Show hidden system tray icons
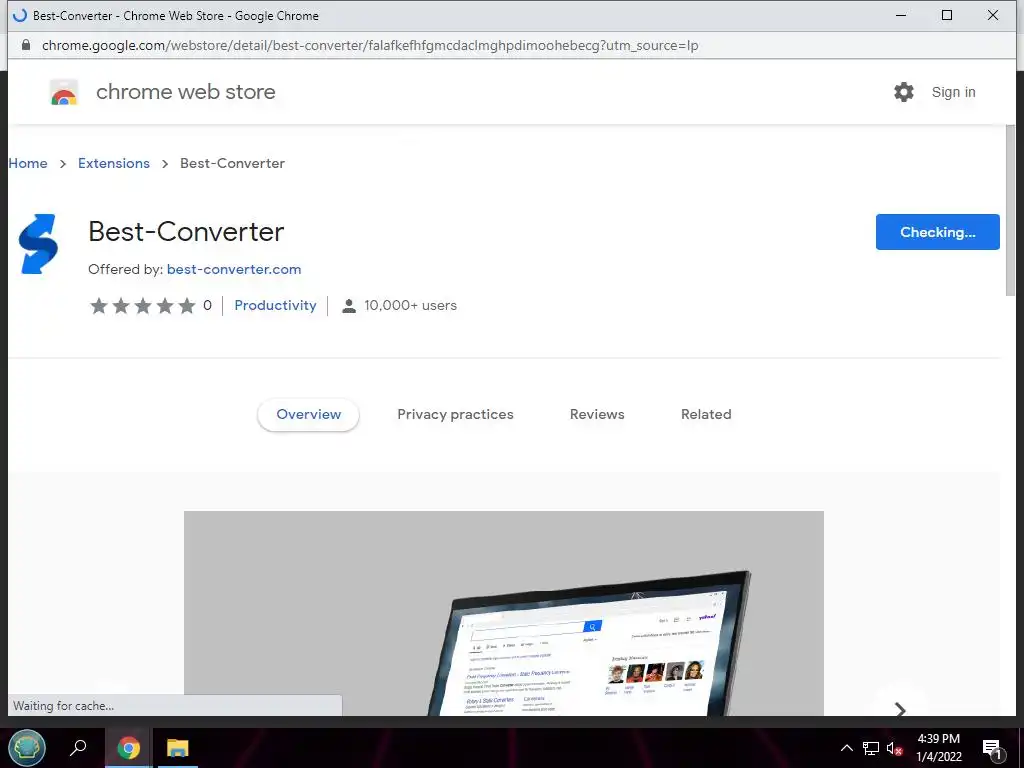1024x768 pixels. tap(846, 748)
